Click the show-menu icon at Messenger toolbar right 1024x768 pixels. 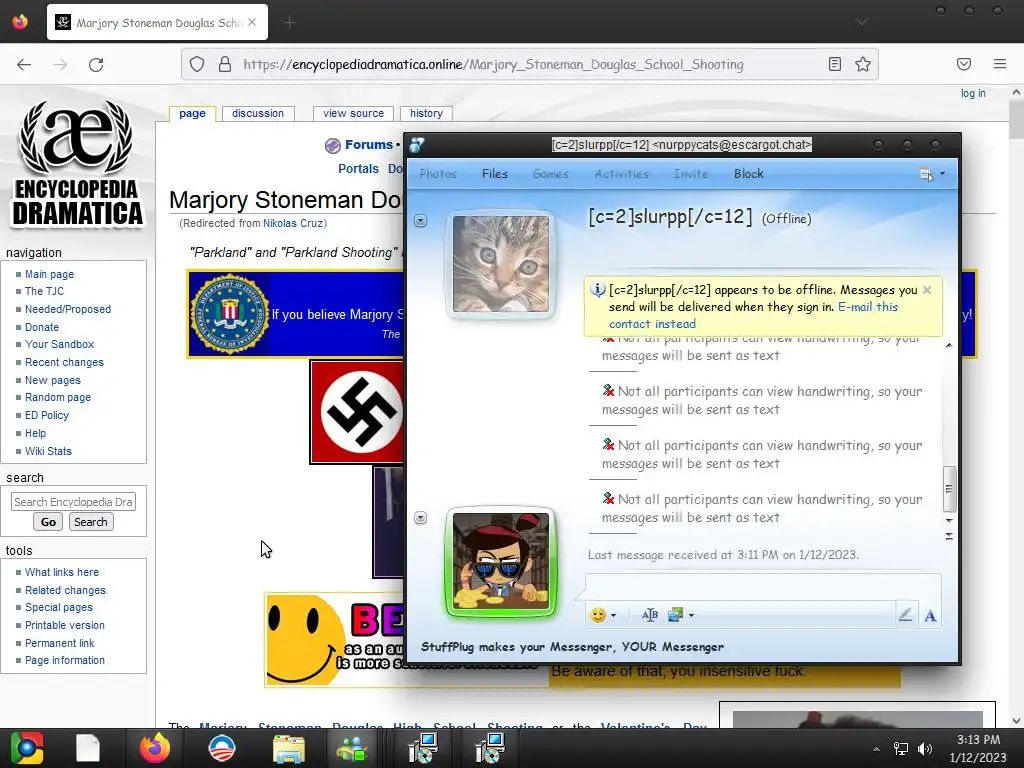[x=926, y=174]
